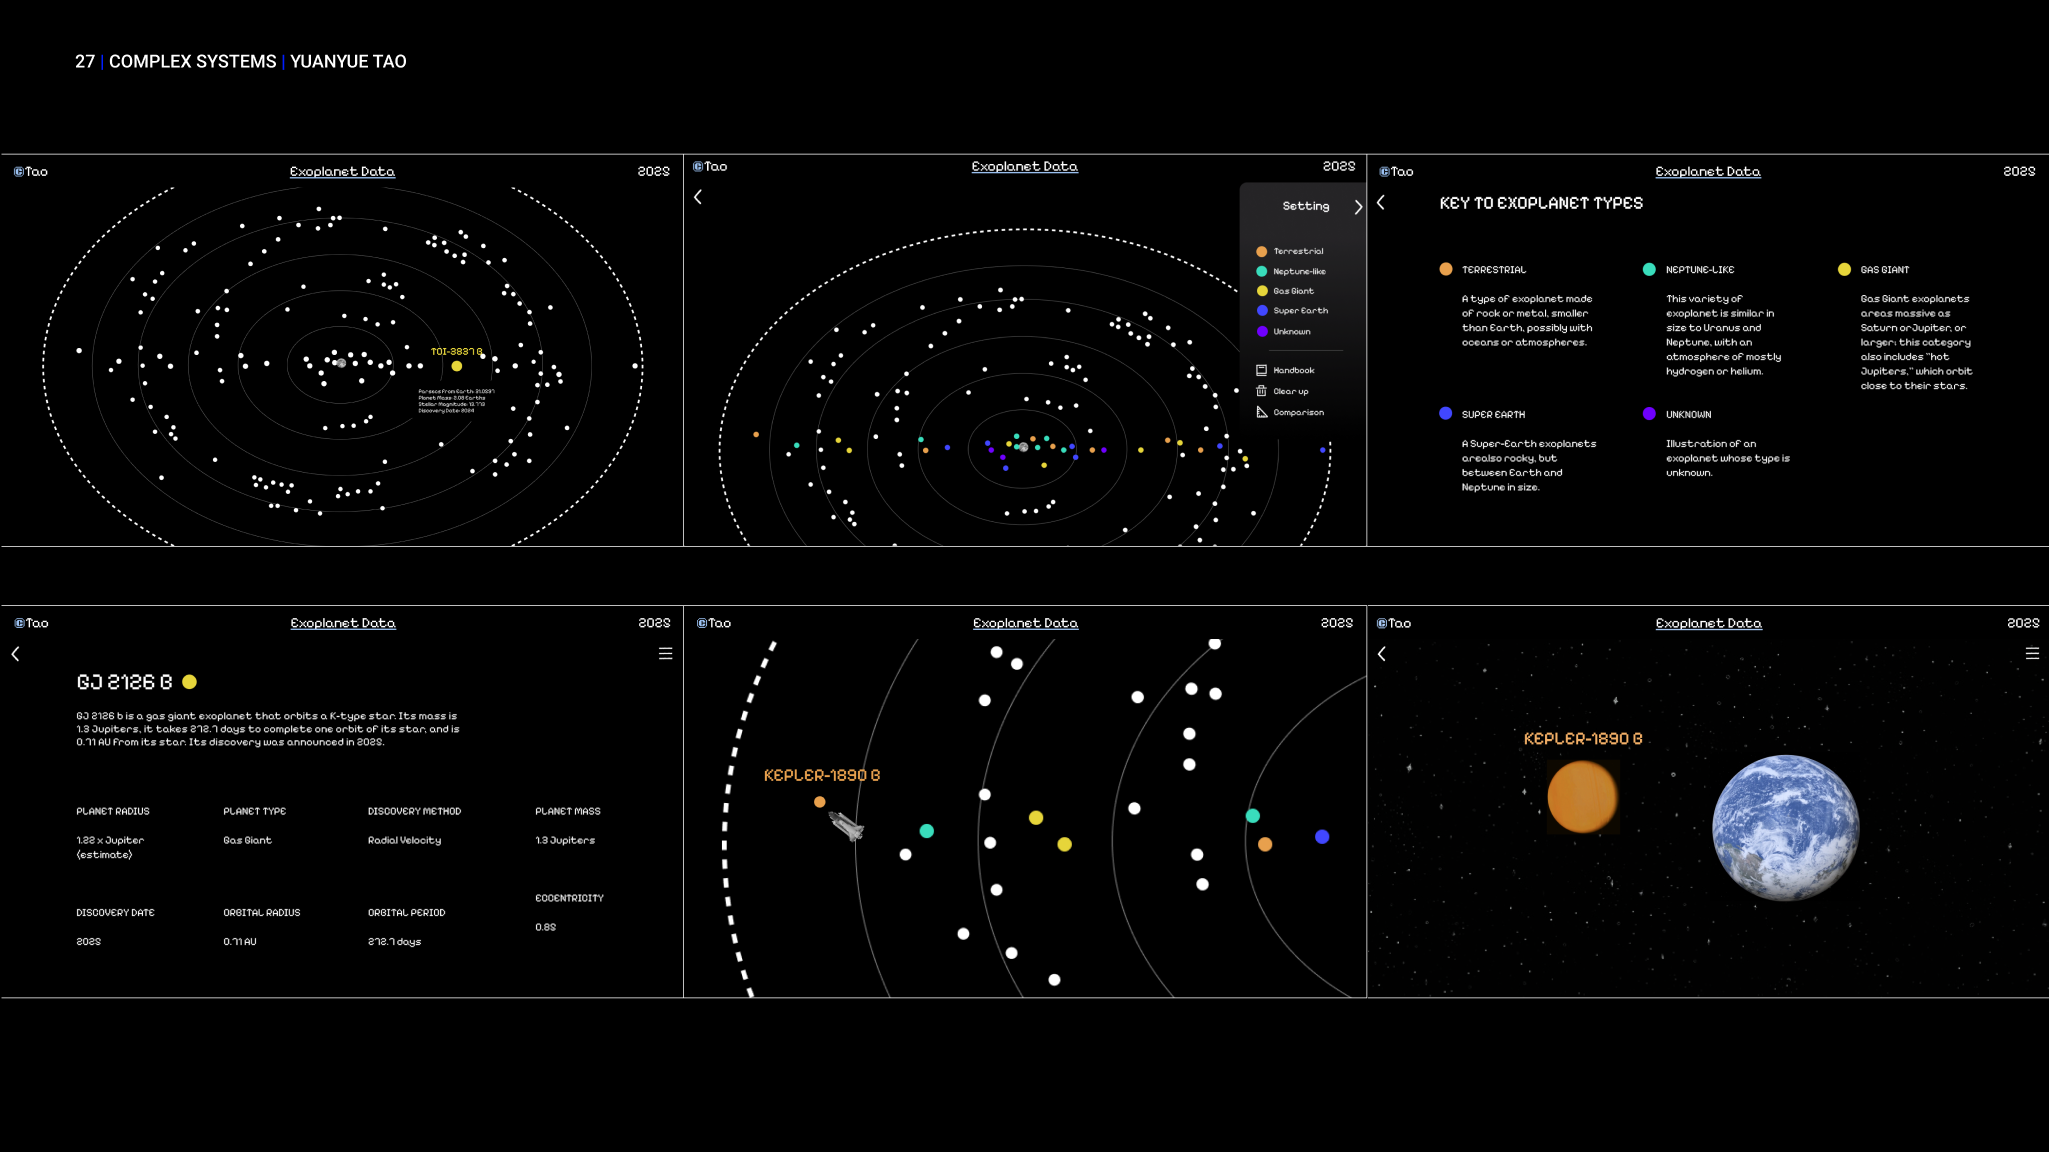Go back from Kepler-1890 B Earth comparison
Screen dimensions: 2049x1152
click(x=1382, y=654)
